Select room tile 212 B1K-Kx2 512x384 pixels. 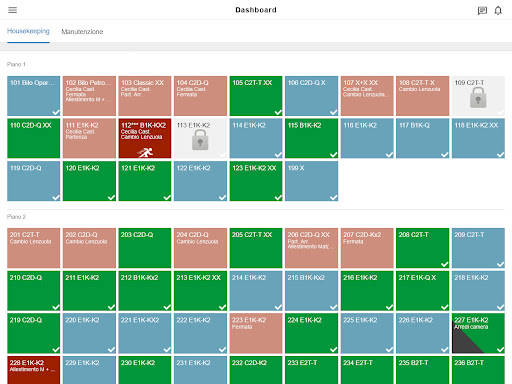coord(145,291)
